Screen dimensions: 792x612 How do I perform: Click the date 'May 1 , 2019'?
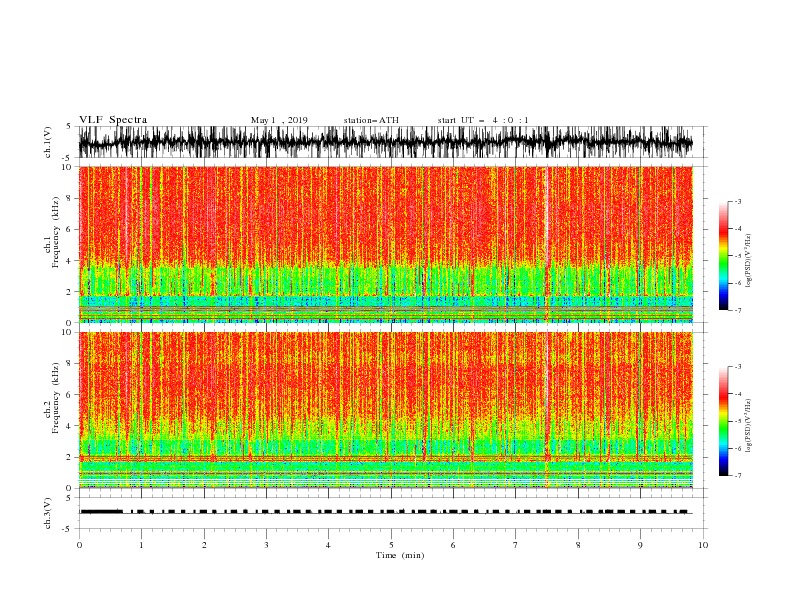point(279,120)
